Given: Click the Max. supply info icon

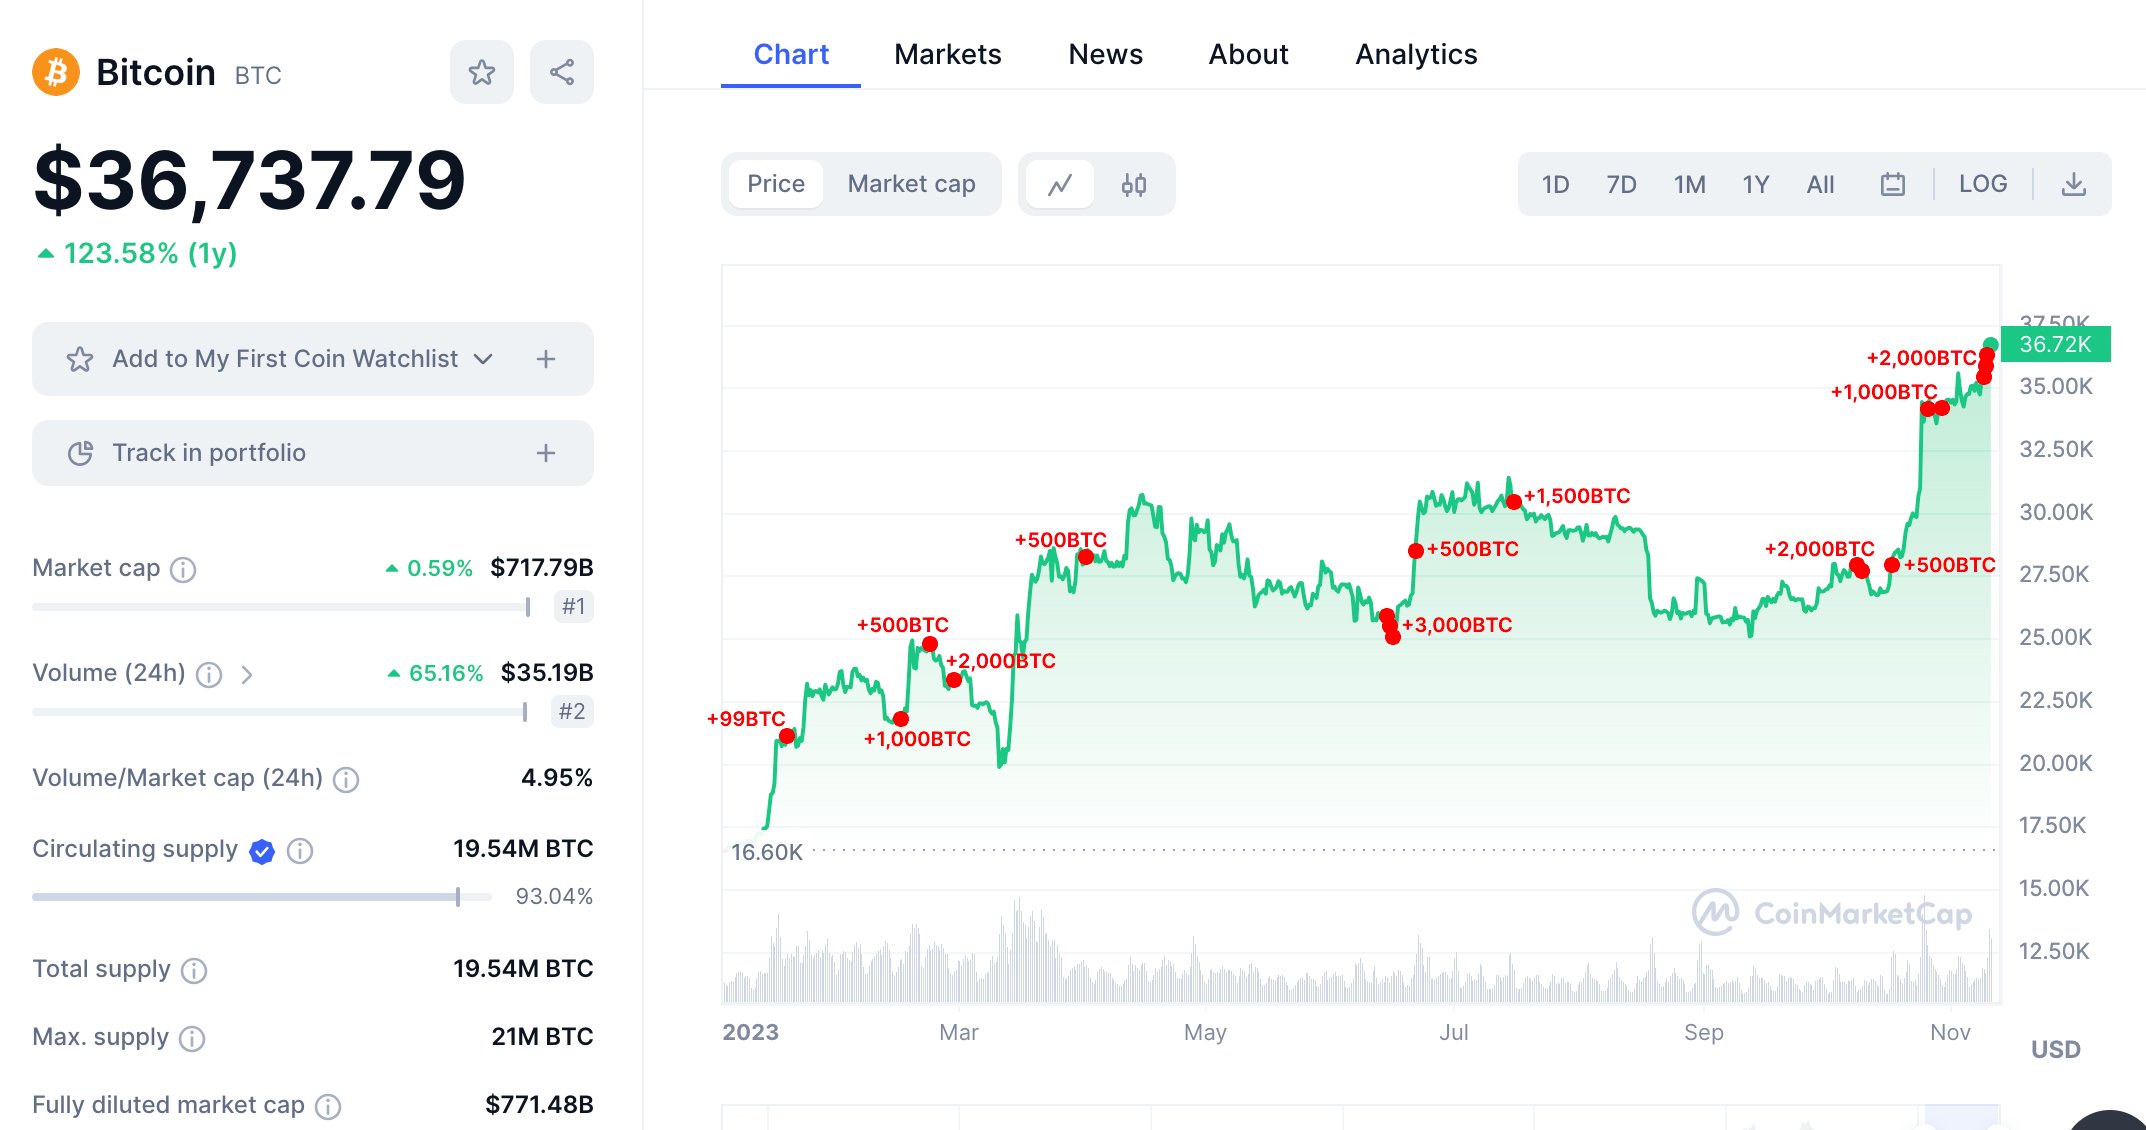Looking at the screenshot, I should click(x=192, y=1038).
